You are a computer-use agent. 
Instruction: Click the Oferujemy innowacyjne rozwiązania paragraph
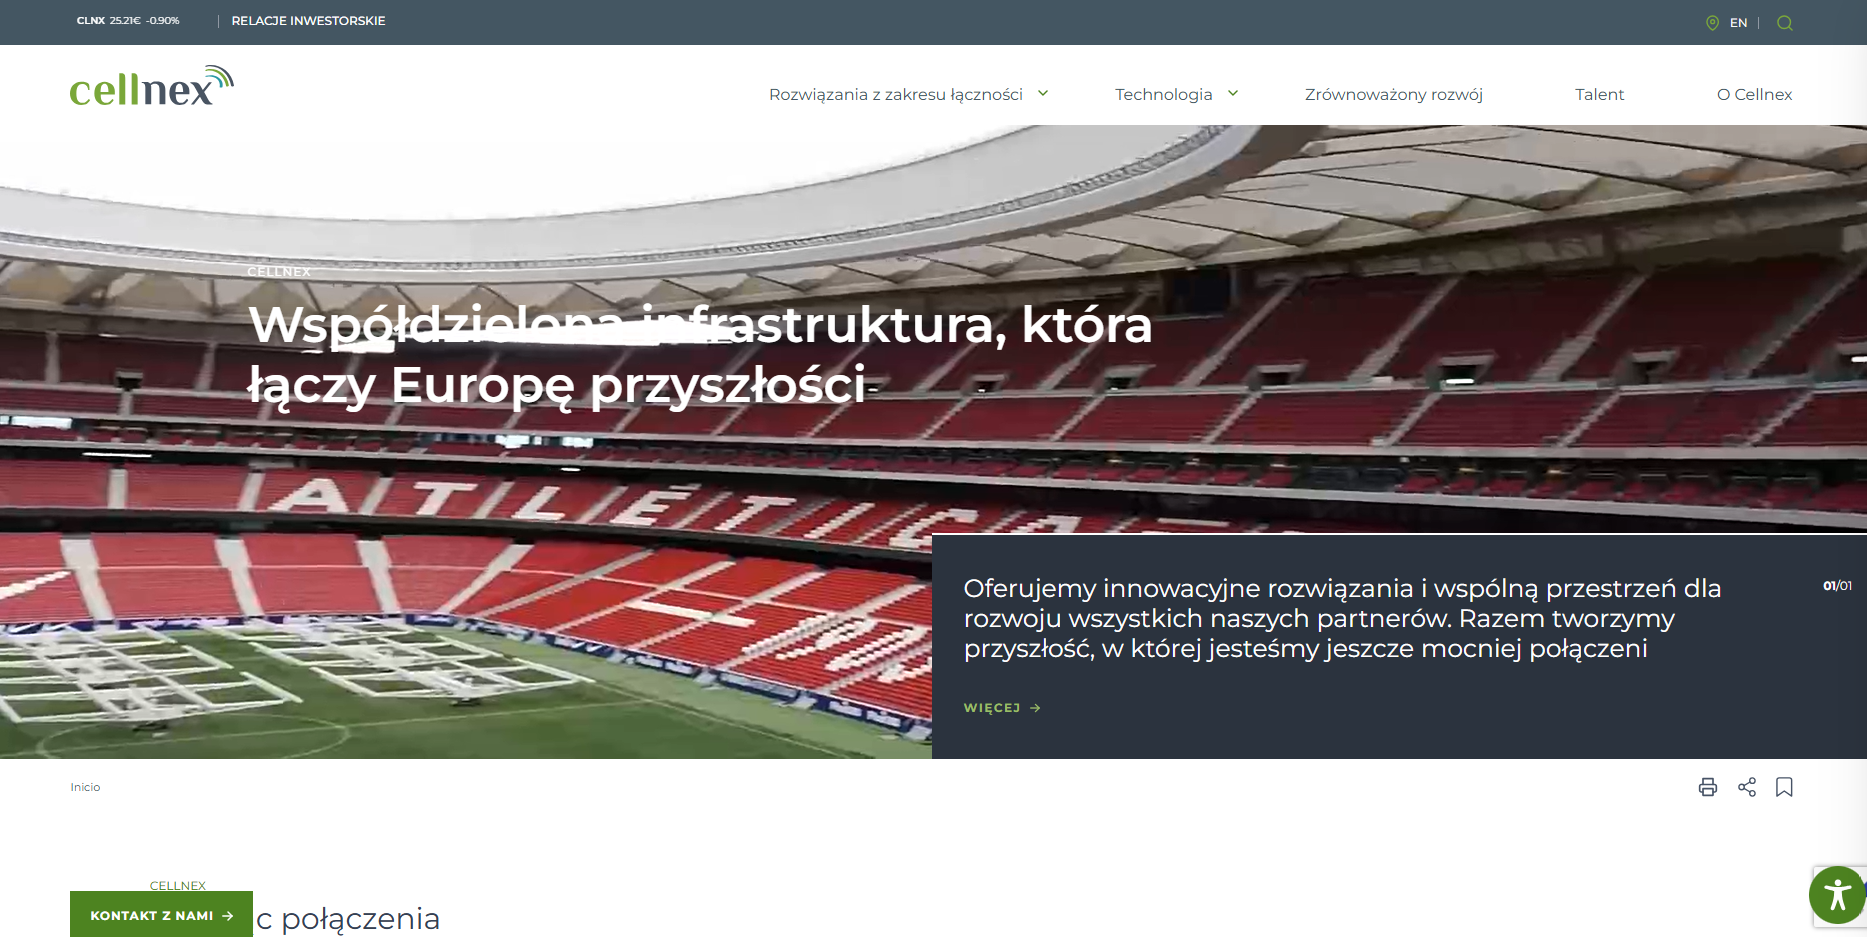click(x=1342, y=618)
